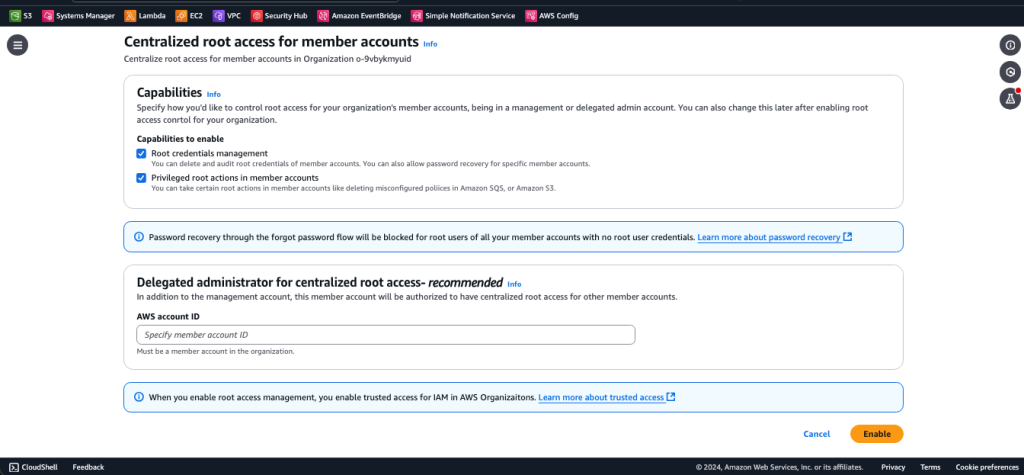Click Info link next to Delegated administrator heading

tap(515, 284)
